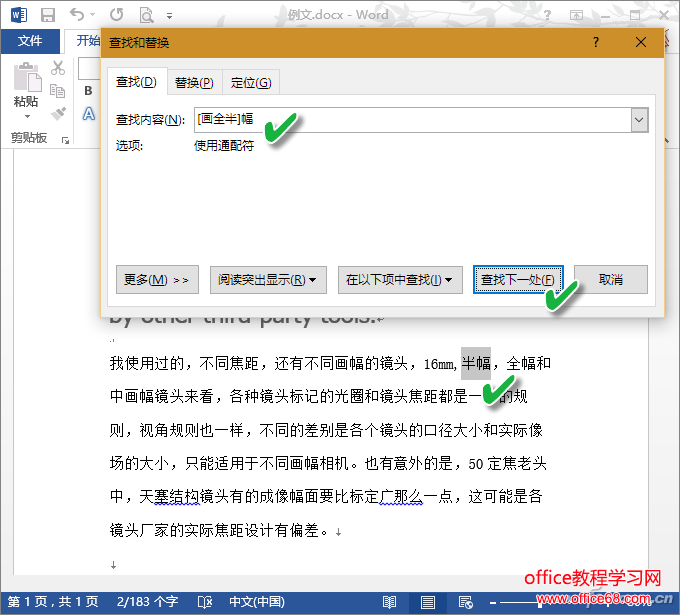The image size is (680, 615).
Task: Click the 使用通配符 option text
Action: (x=224, y=146)
